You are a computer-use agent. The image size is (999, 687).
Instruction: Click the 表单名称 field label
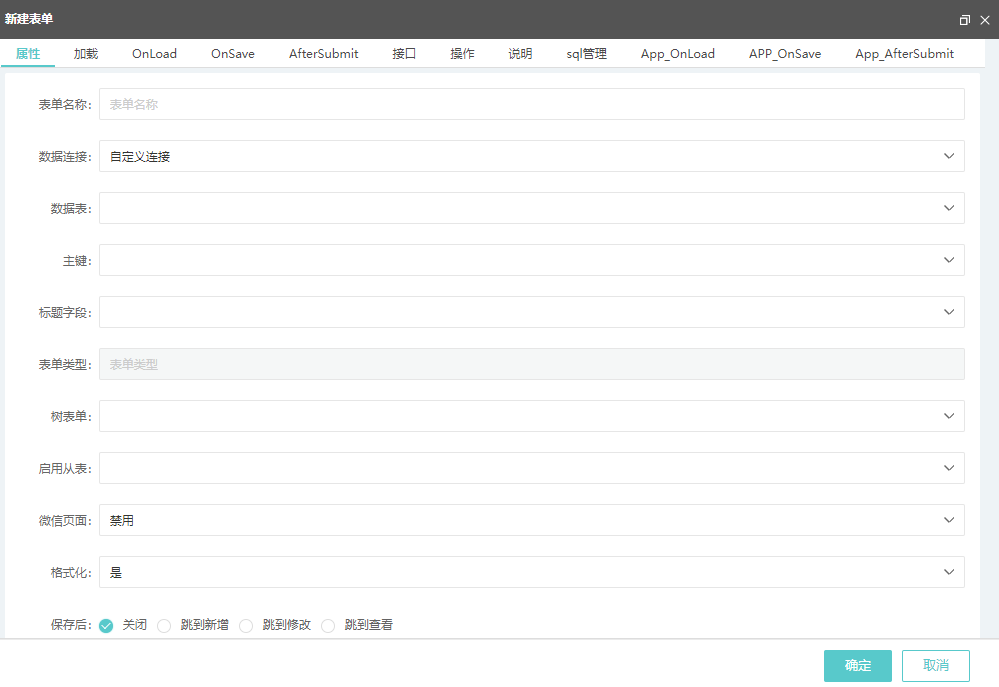[65, 105]
